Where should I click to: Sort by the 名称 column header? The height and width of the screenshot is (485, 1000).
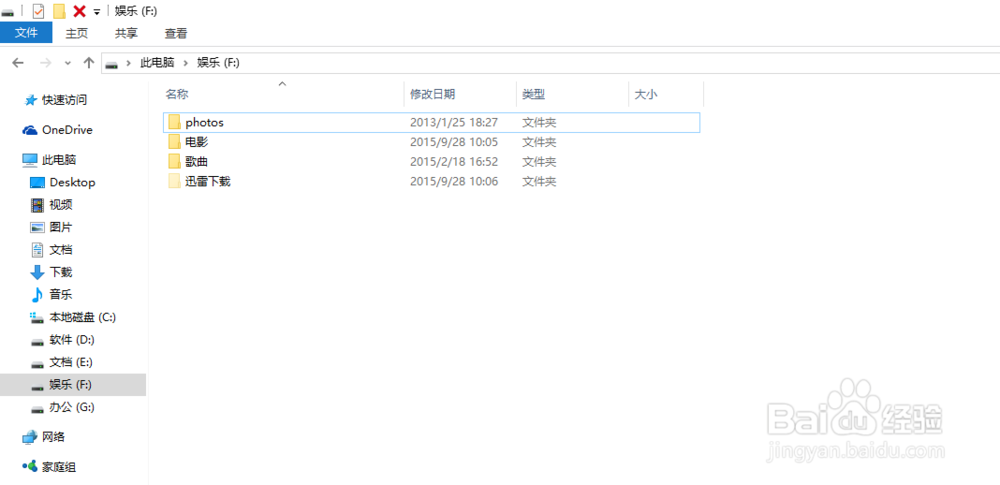coord(177,94)
